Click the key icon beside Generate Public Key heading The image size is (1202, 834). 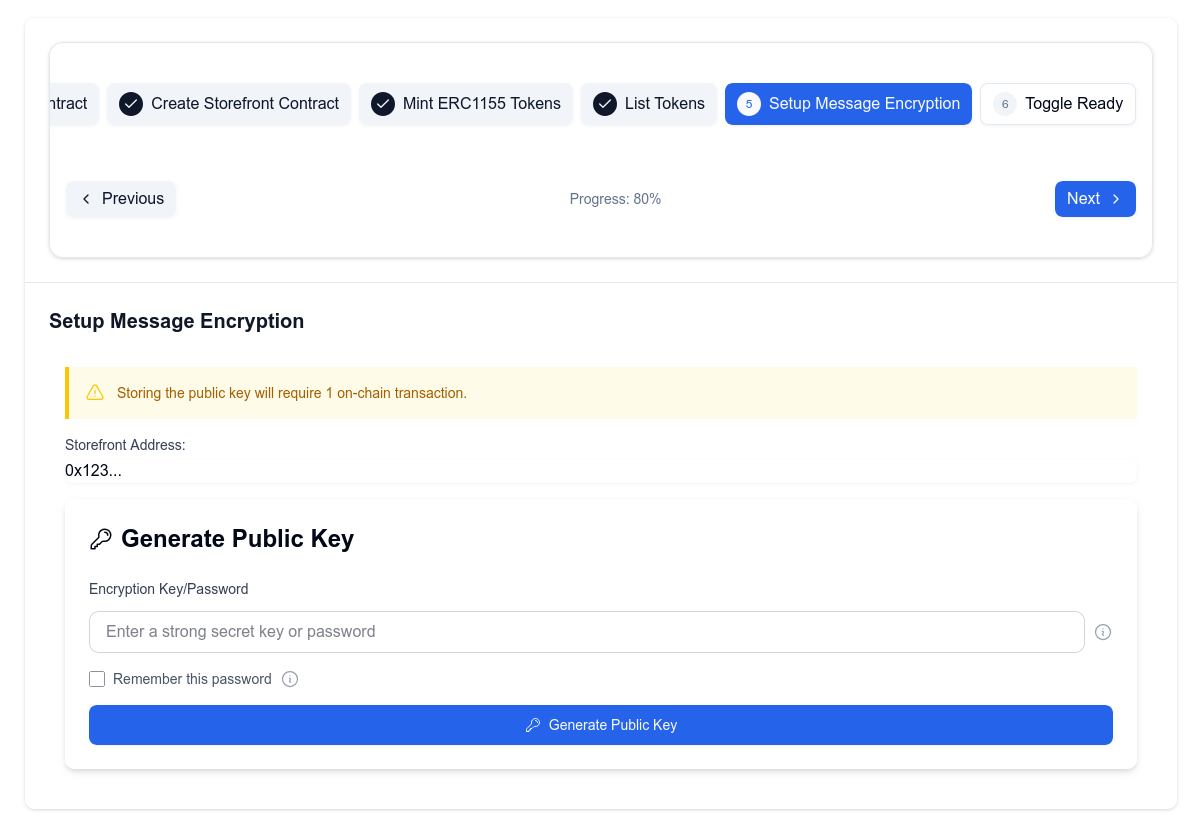tap(100, 538)
